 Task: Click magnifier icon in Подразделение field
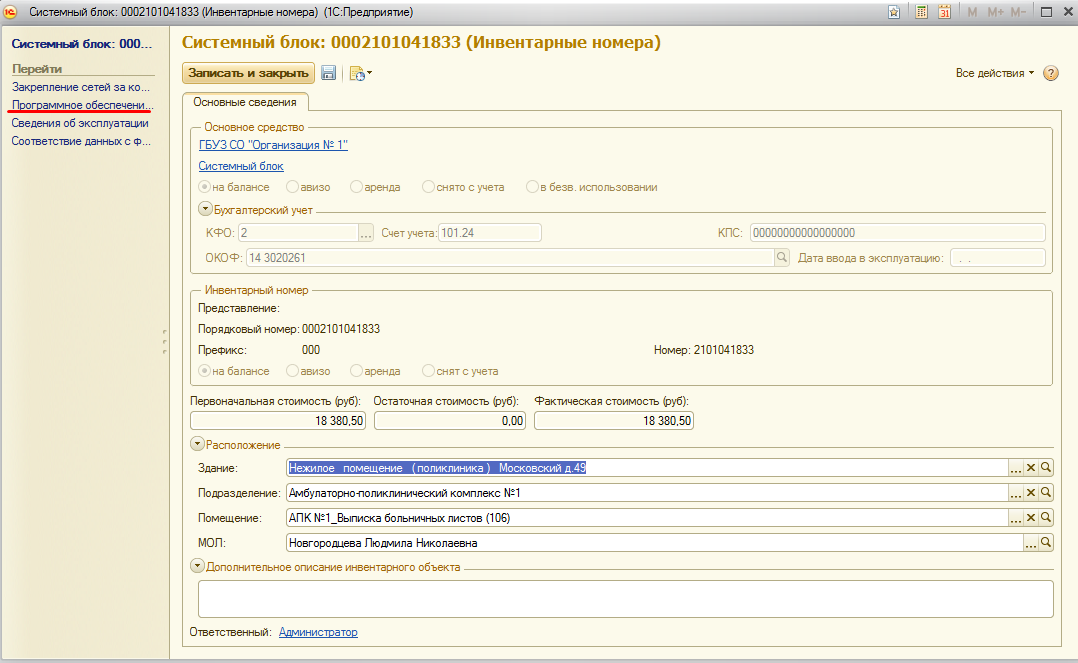[1046, 493]
